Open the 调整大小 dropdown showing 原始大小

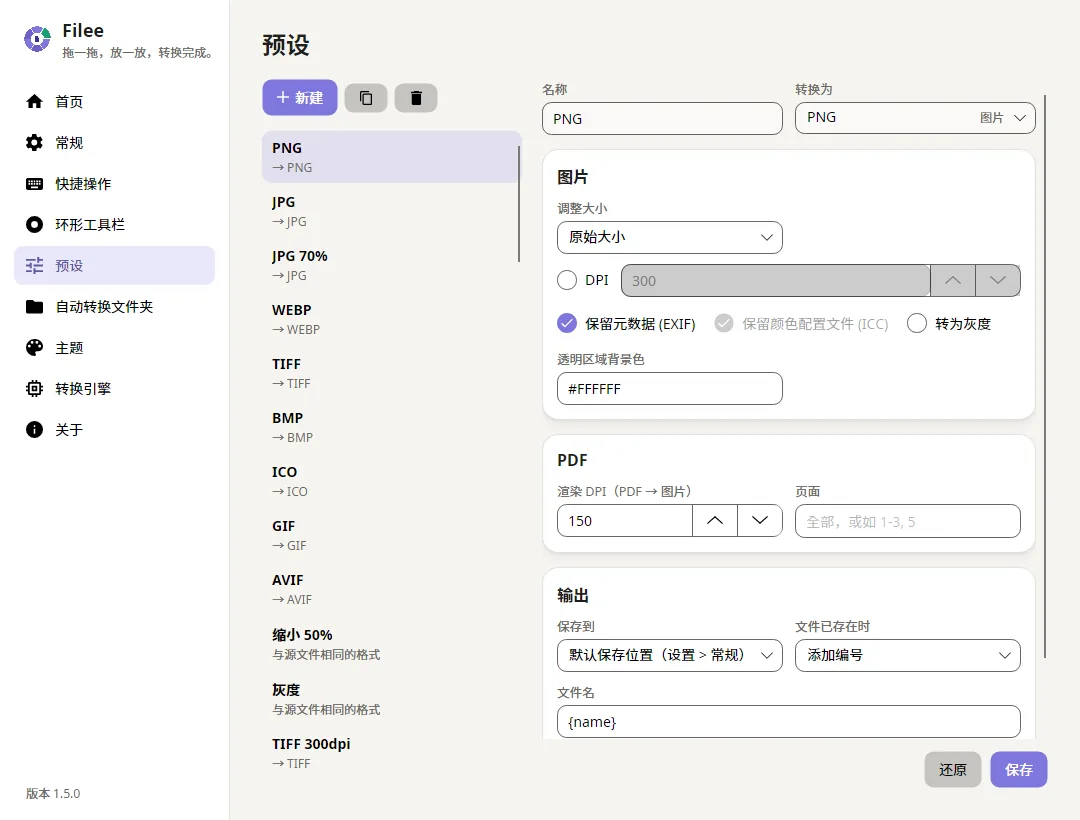click(669, 238)
